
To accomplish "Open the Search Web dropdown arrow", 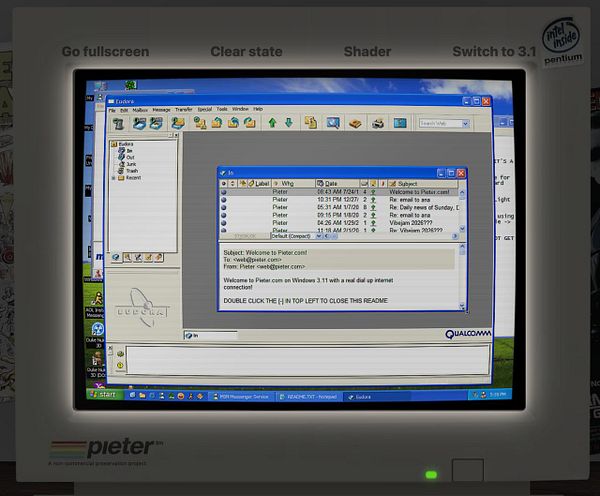I will point(465,124).
